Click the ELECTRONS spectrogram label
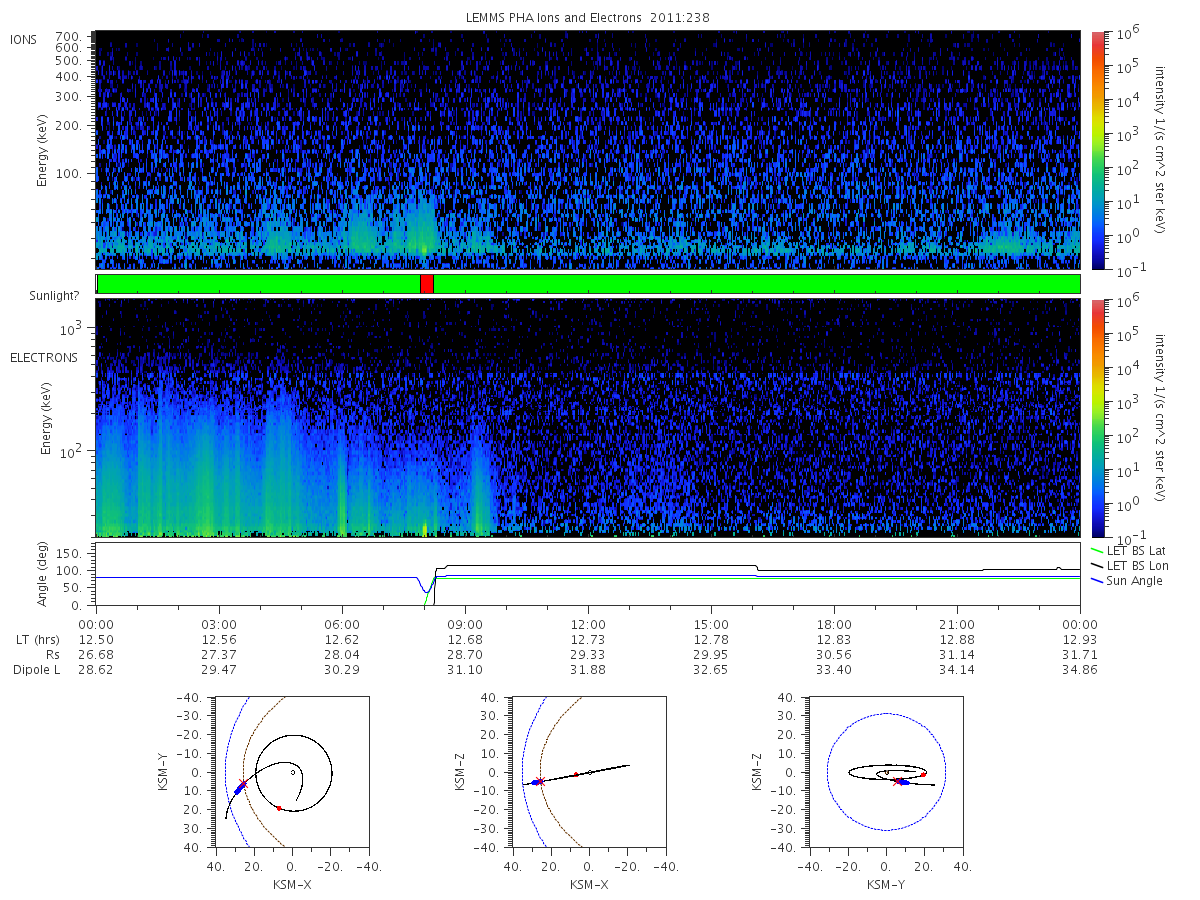The image size is (1200, 900). point(43,357)
